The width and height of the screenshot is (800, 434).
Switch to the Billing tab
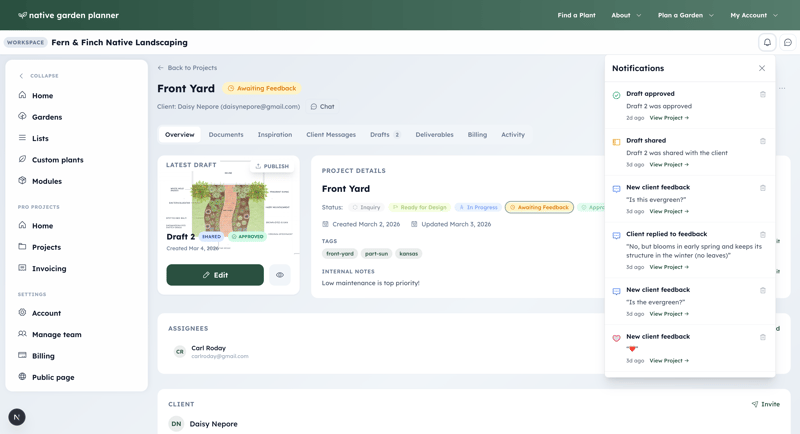[477, 134]
